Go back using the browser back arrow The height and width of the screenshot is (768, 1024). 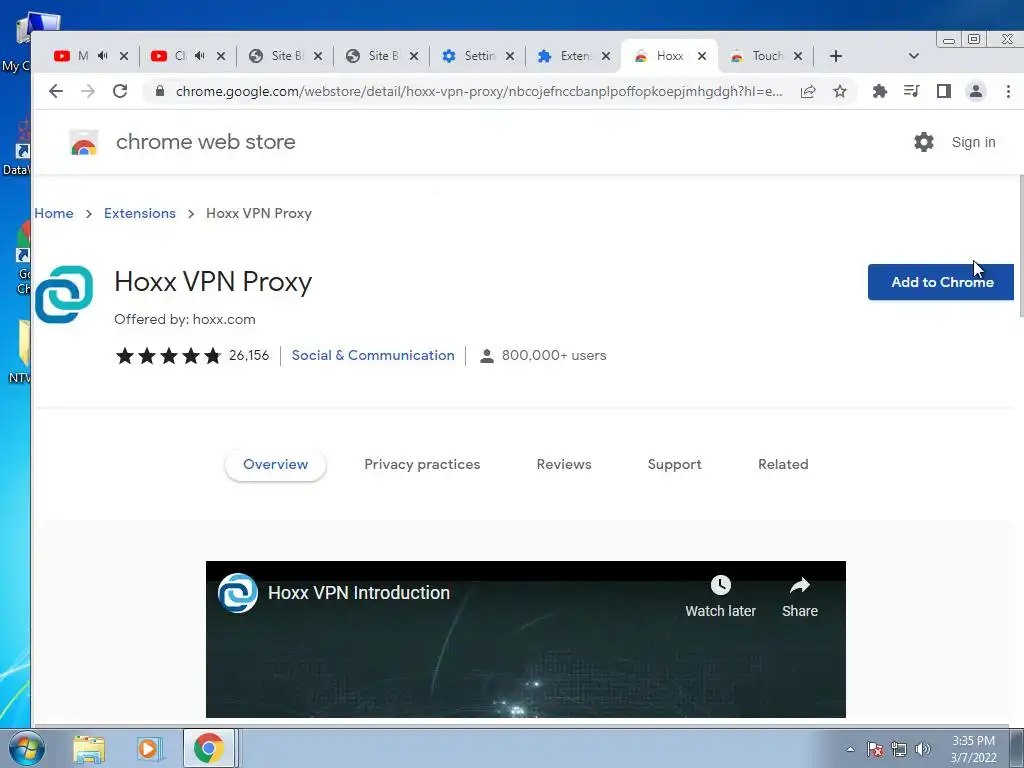pos(56,91)
